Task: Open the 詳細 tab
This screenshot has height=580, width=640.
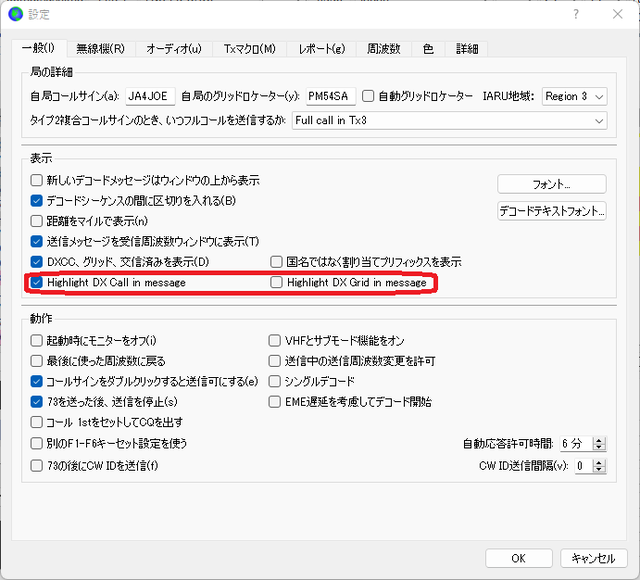Action: click(467, 49)
